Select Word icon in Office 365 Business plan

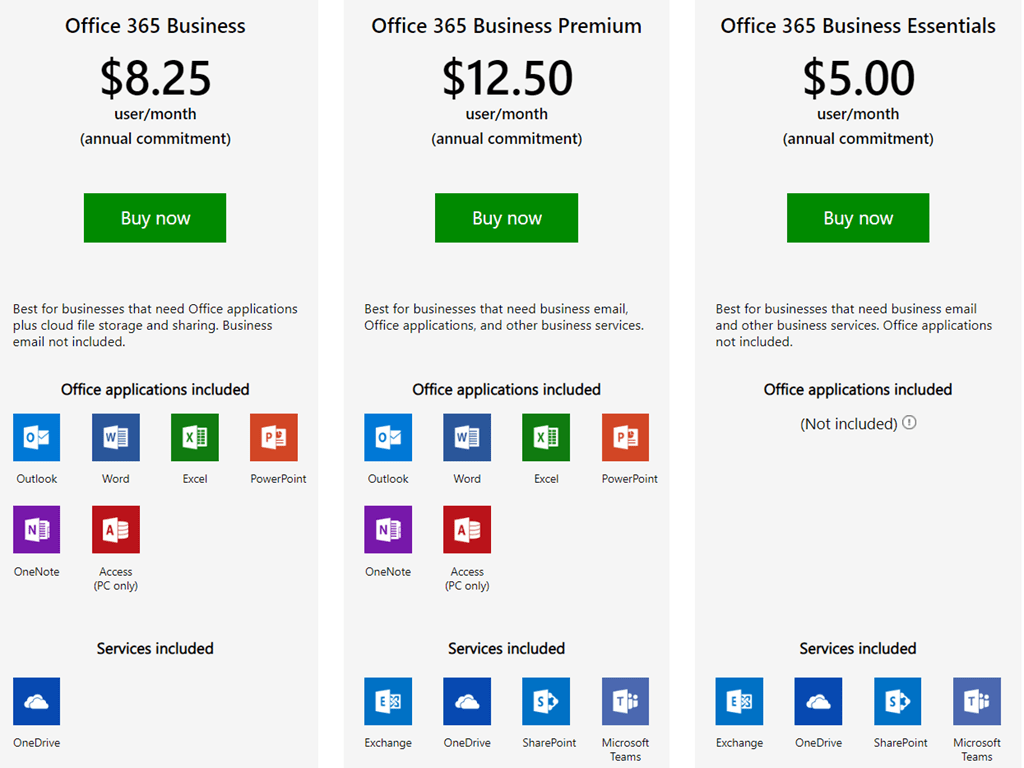tap(116, 438)
